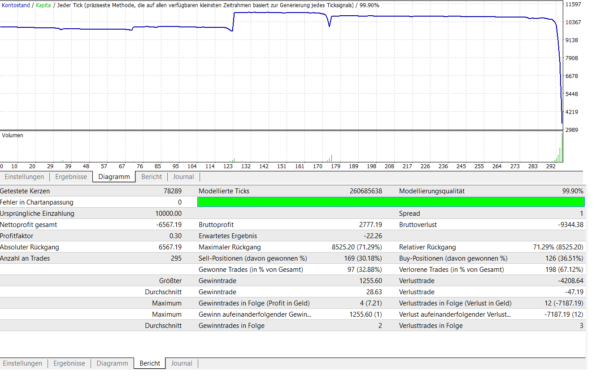The width and height of the screenshot is (600, 384).
Task: Open Einstellungen tab in bottom tab row
Action: pos(22,363)
